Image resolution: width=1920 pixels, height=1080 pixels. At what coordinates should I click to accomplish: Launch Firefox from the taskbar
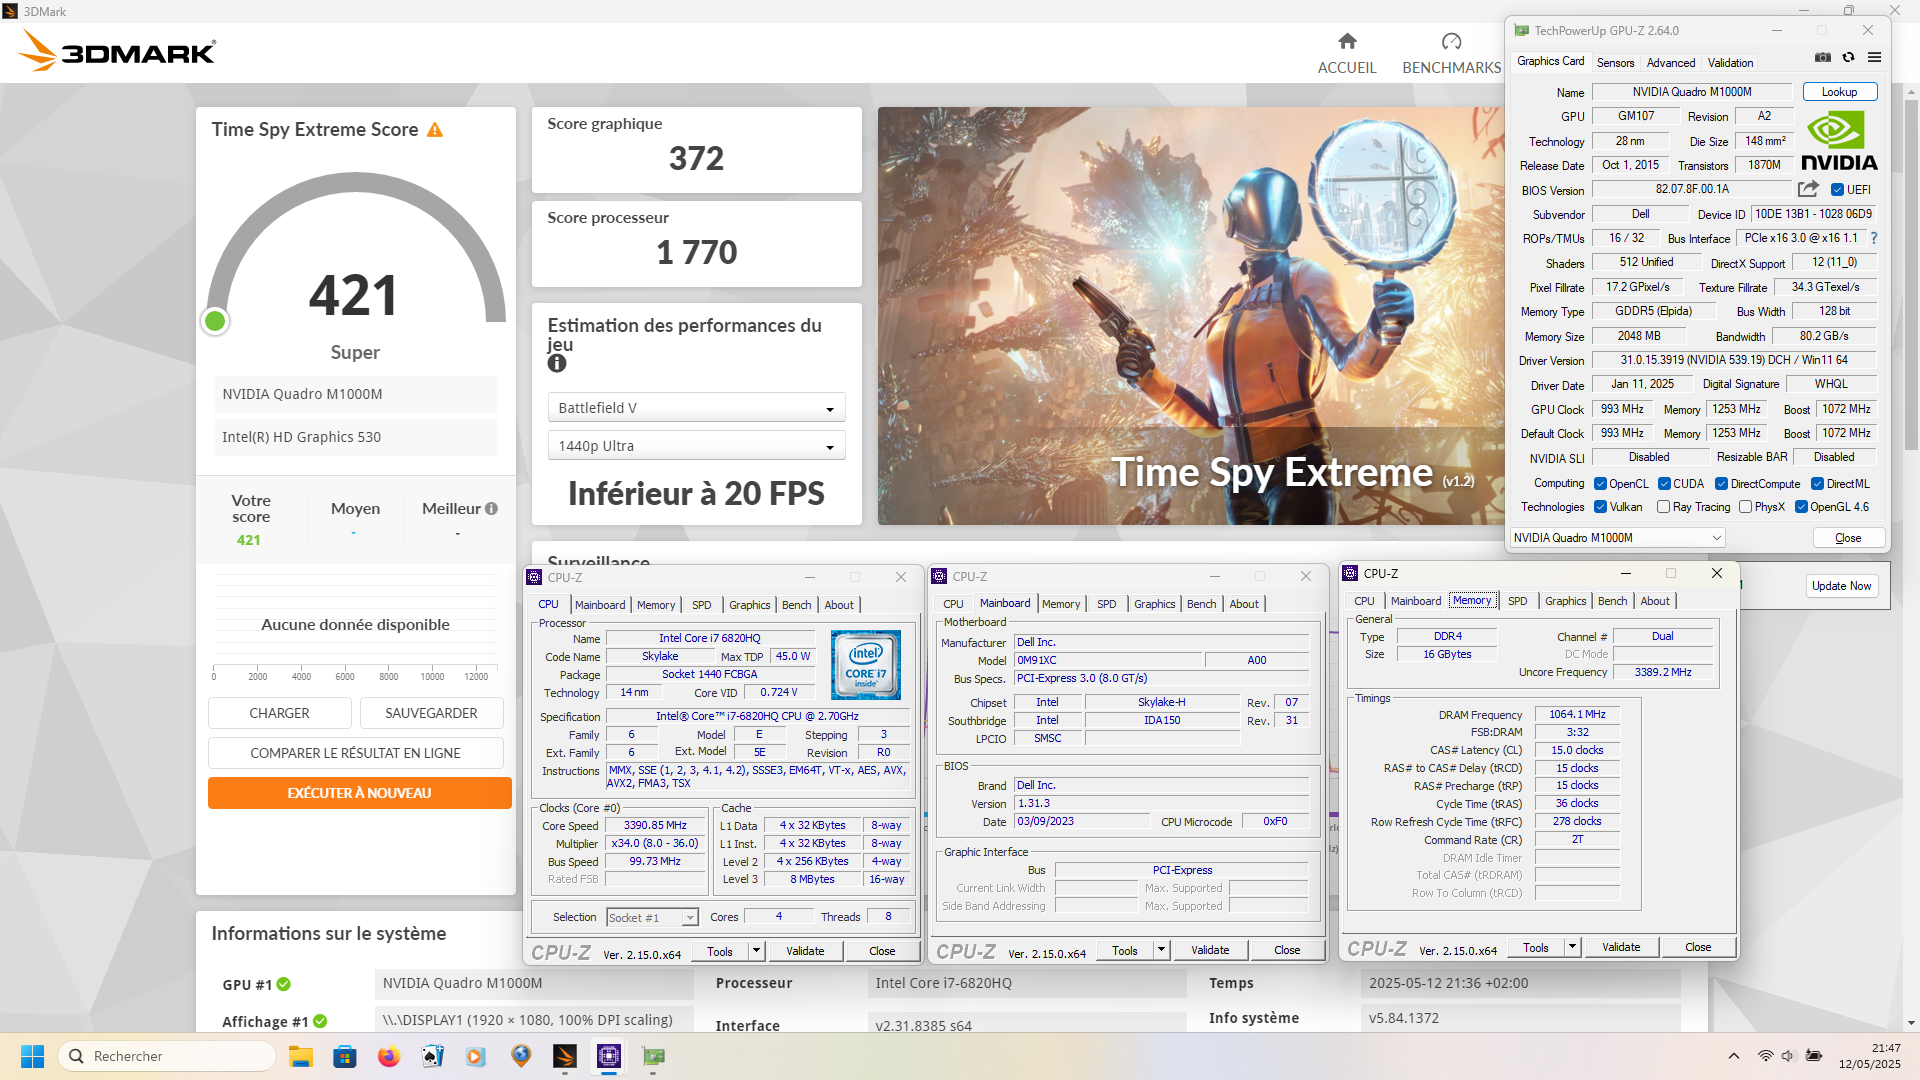(x=389, y=1056)
